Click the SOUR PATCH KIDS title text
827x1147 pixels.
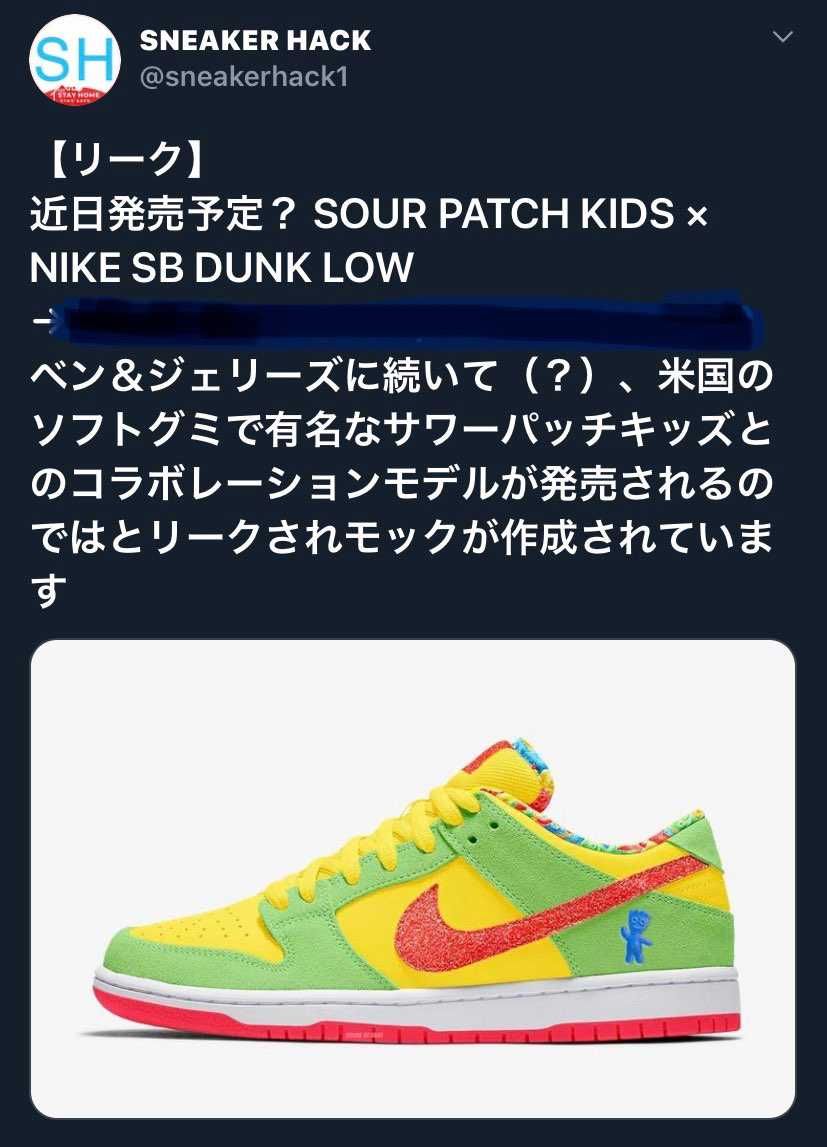click(x=493, y=213)
